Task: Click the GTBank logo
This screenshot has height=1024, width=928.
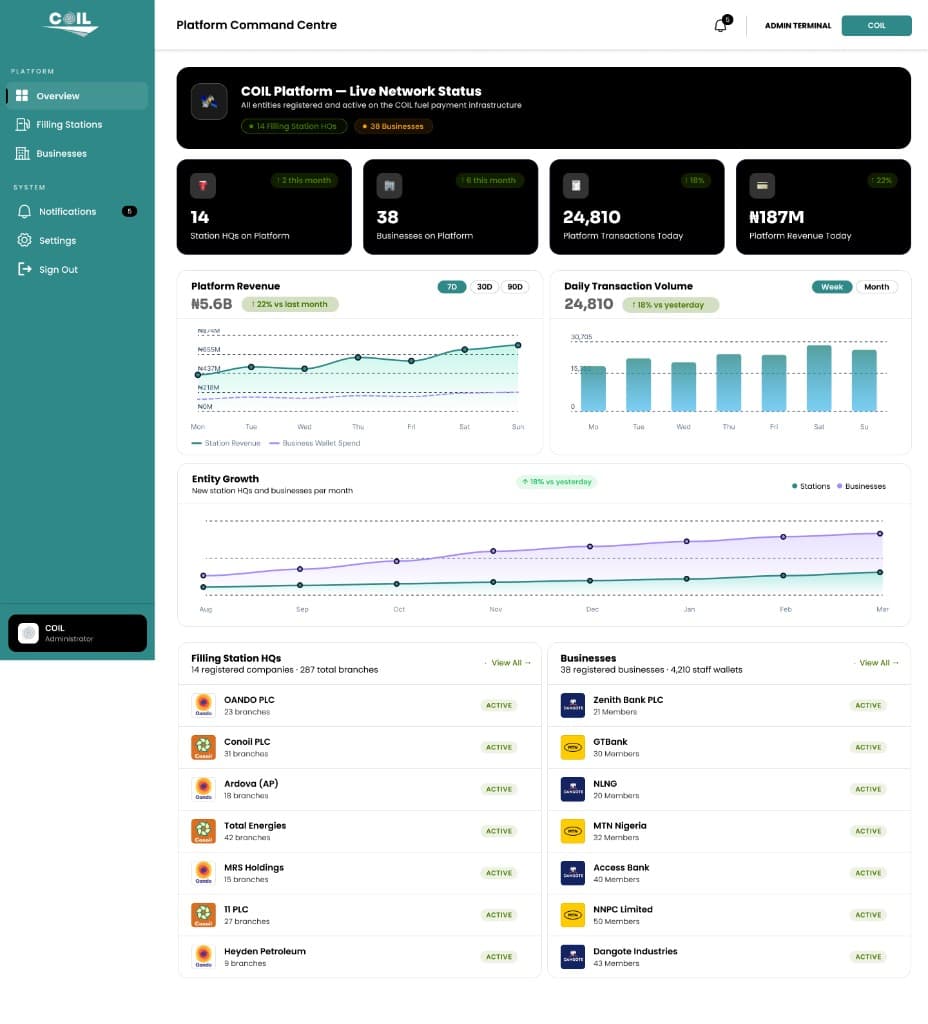Action: coord(573,747)
